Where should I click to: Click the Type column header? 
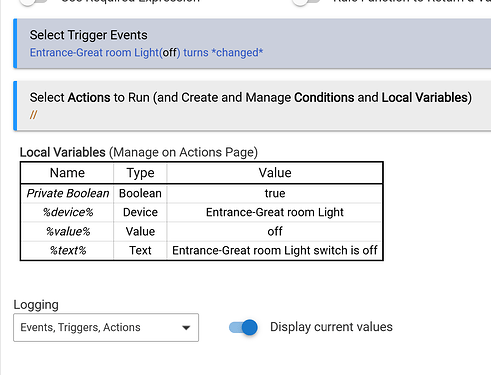(140, 173)
